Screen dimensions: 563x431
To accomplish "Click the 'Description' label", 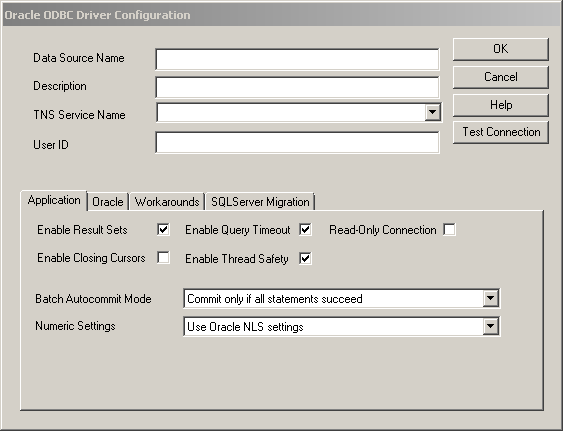I will pyautogui.click(x=60, y=86).
